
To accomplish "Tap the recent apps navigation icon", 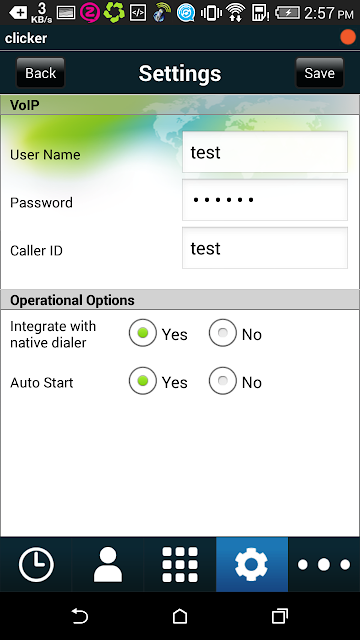I will point(280,616).
